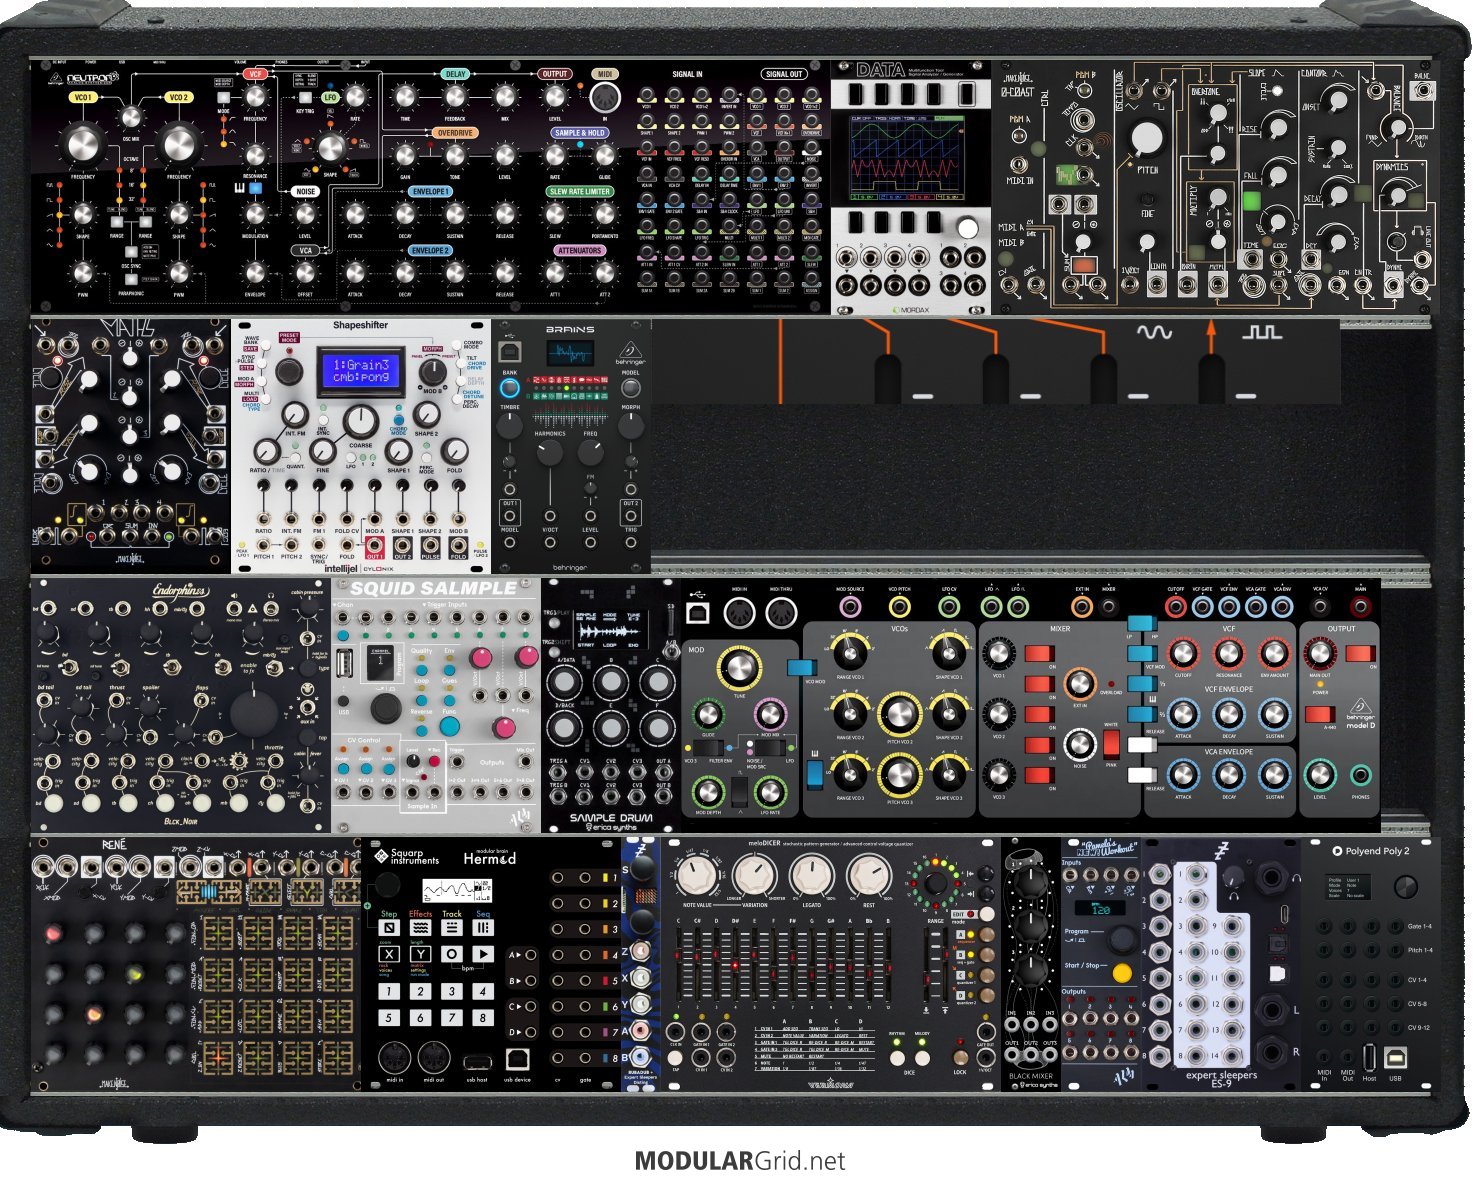Click the meloDICER RHYTHM dice button
This screenshot has width=1482, height=1182.
point(897,1056)
